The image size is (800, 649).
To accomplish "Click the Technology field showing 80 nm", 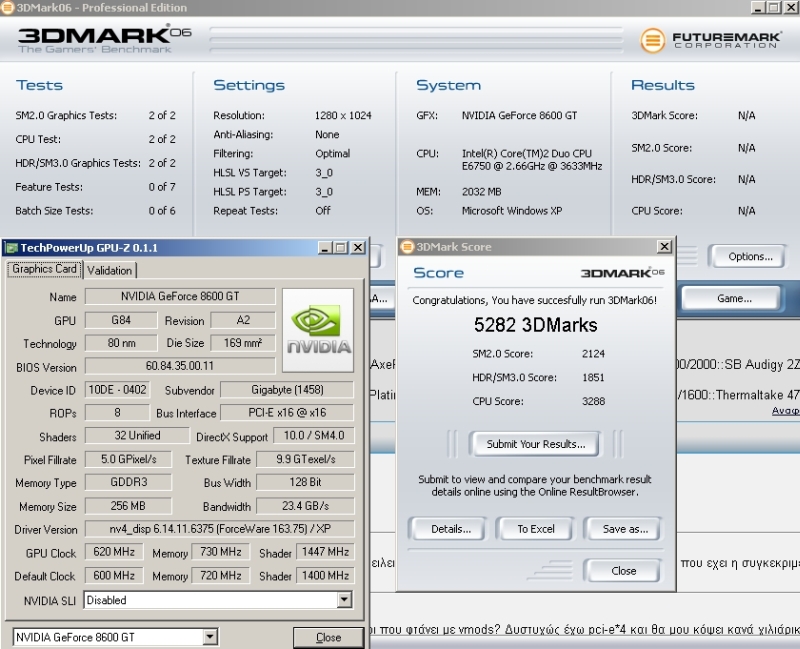I will 121,343.
